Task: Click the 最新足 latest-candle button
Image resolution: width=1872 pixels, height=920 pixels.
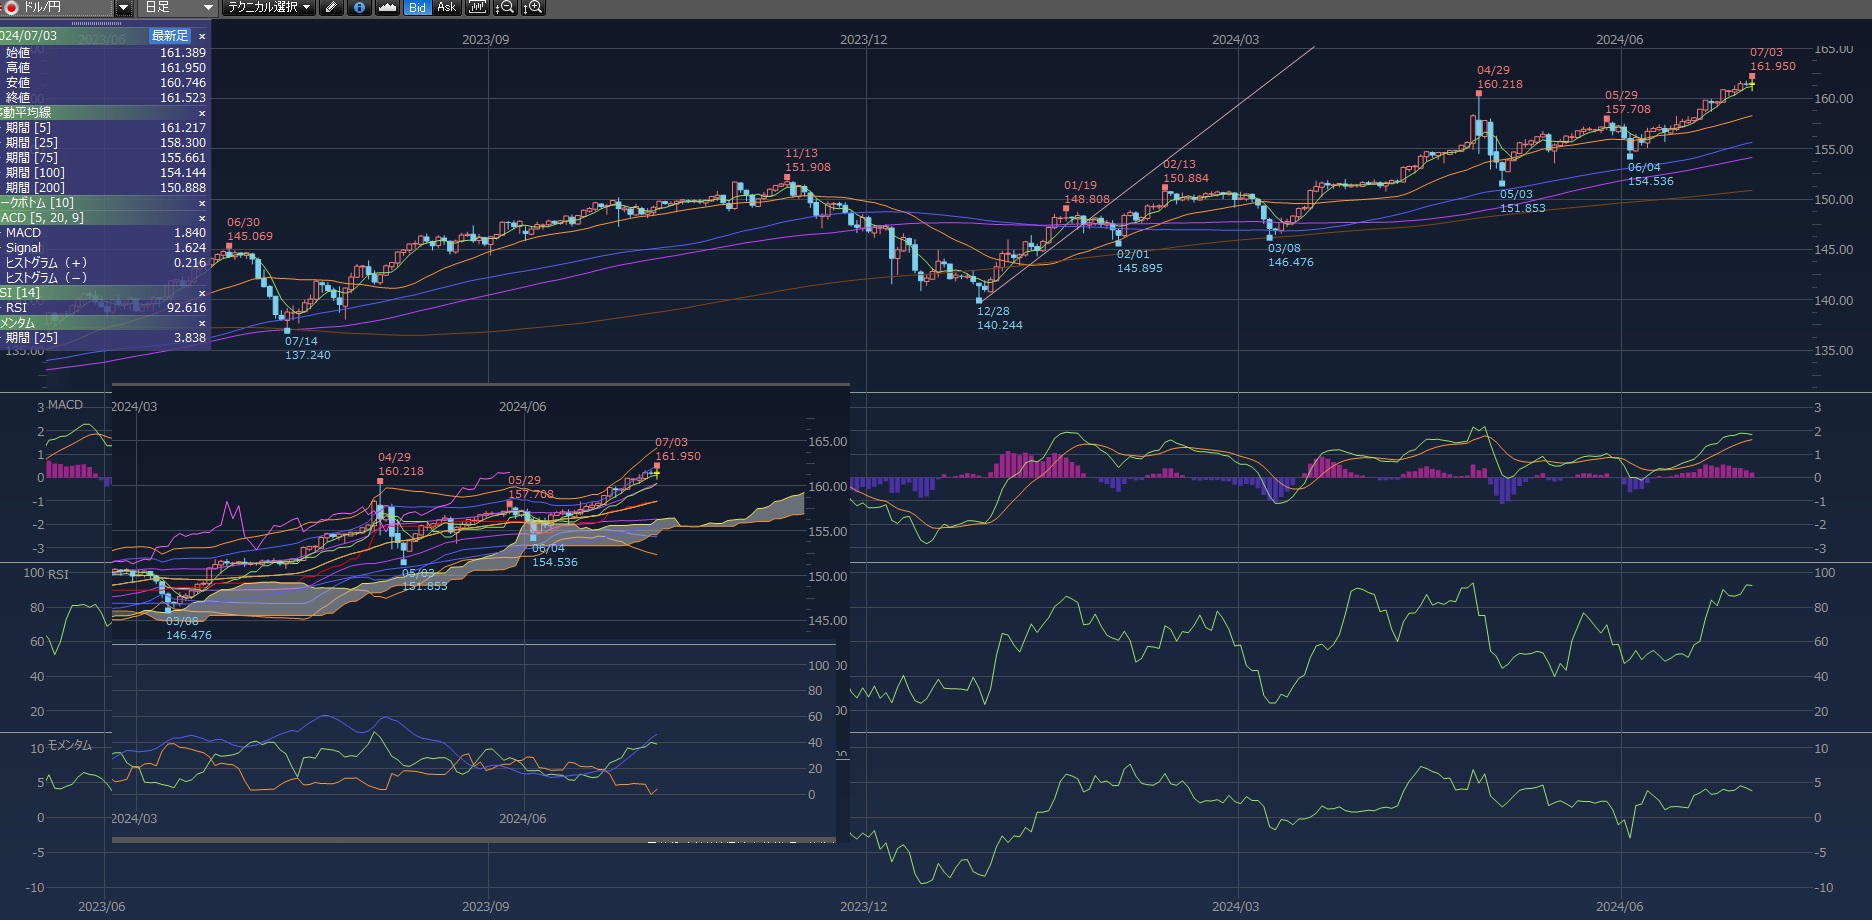Action: point(169,36)
